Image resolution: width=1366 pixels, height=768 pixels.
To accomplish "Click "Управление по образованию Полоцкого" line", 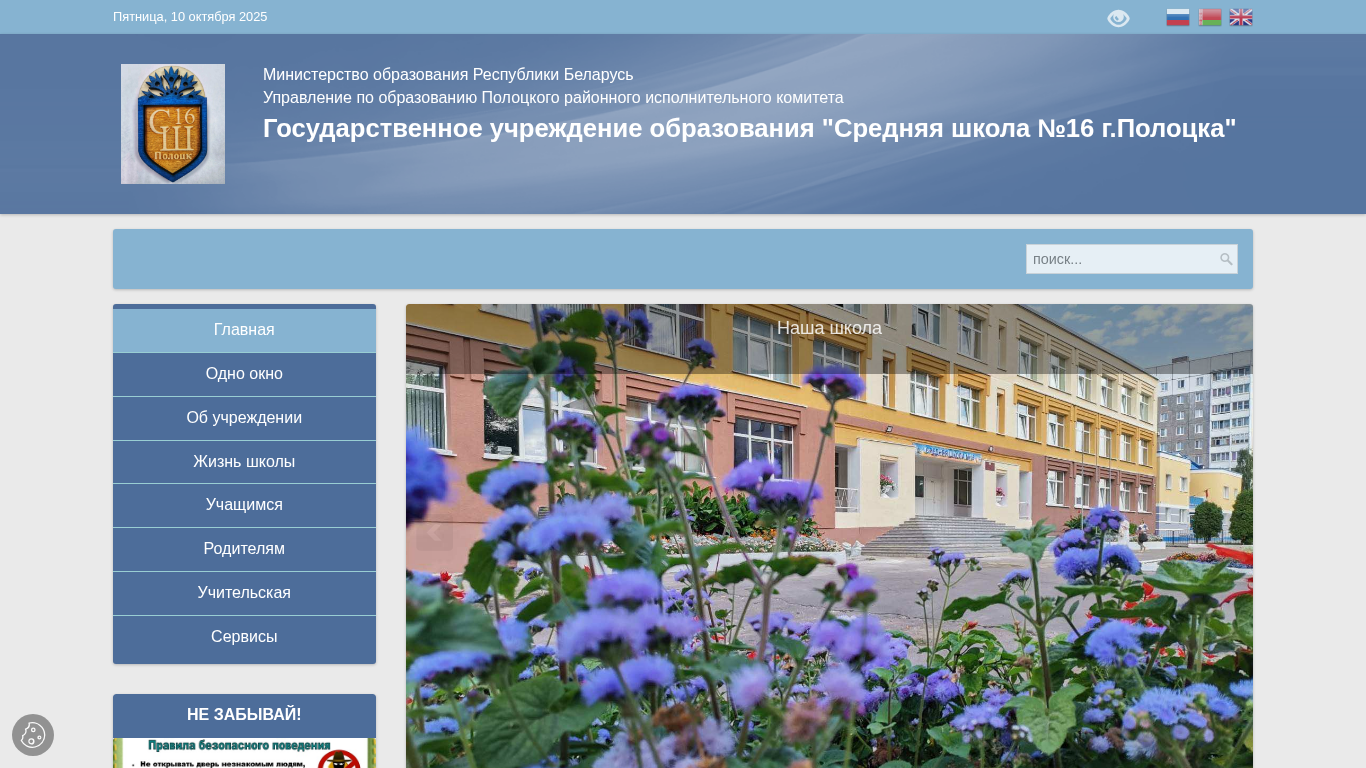I will (x=553, y=98).
